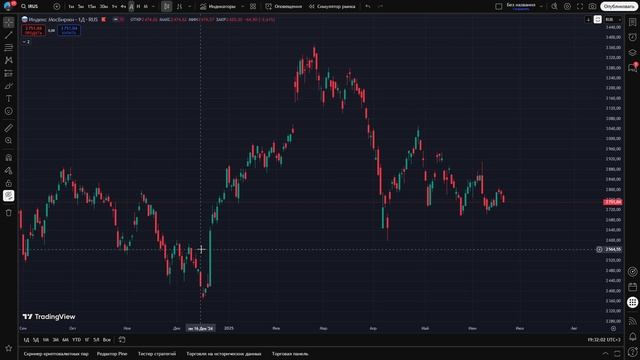640x360 pixels.
Task: Expand the timeframe dropdown arrow
Action: click(x=153, y=7)
